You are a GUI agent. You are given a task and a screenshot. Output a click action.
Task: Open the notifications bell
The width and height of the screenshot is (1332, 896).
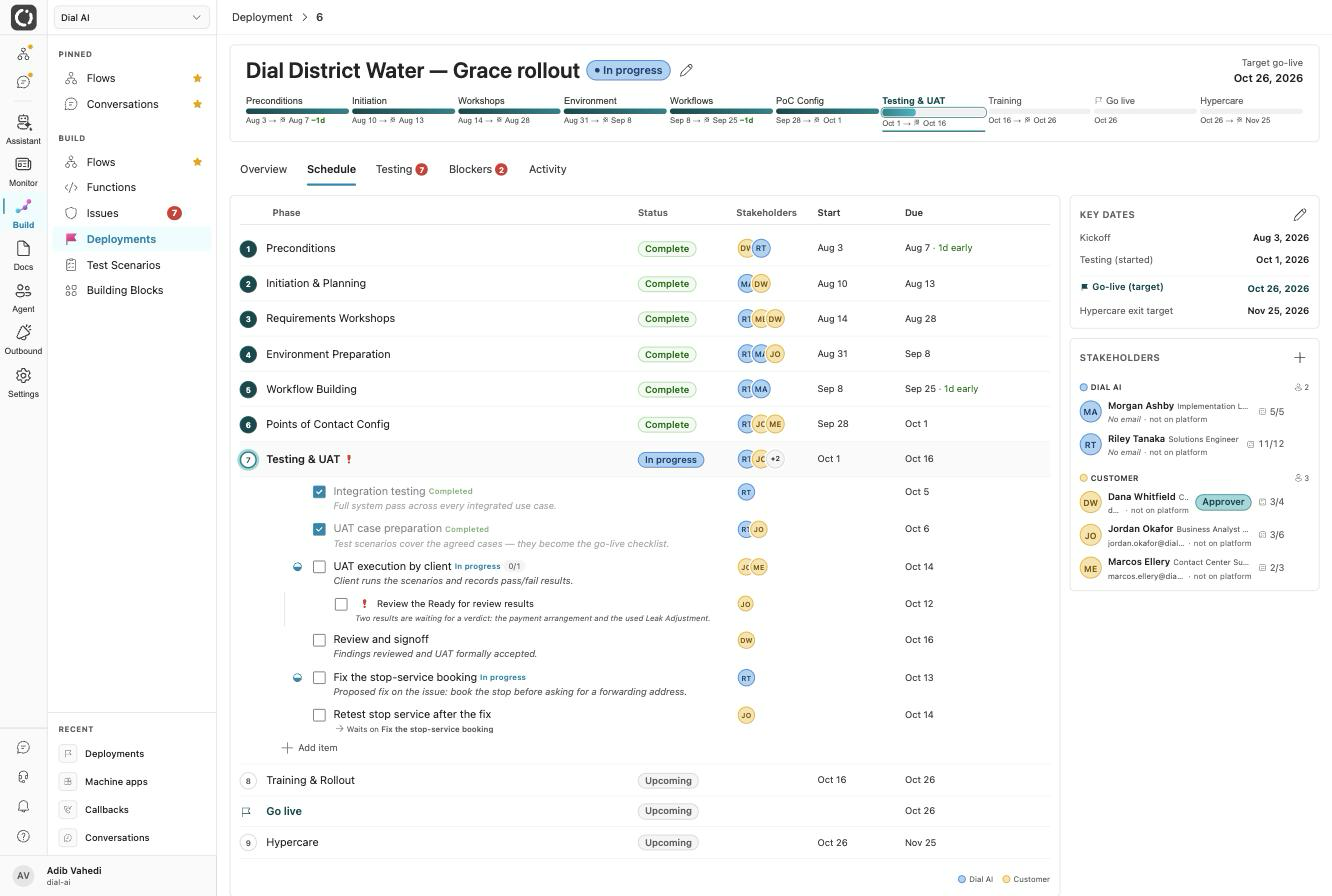[23, 807]
